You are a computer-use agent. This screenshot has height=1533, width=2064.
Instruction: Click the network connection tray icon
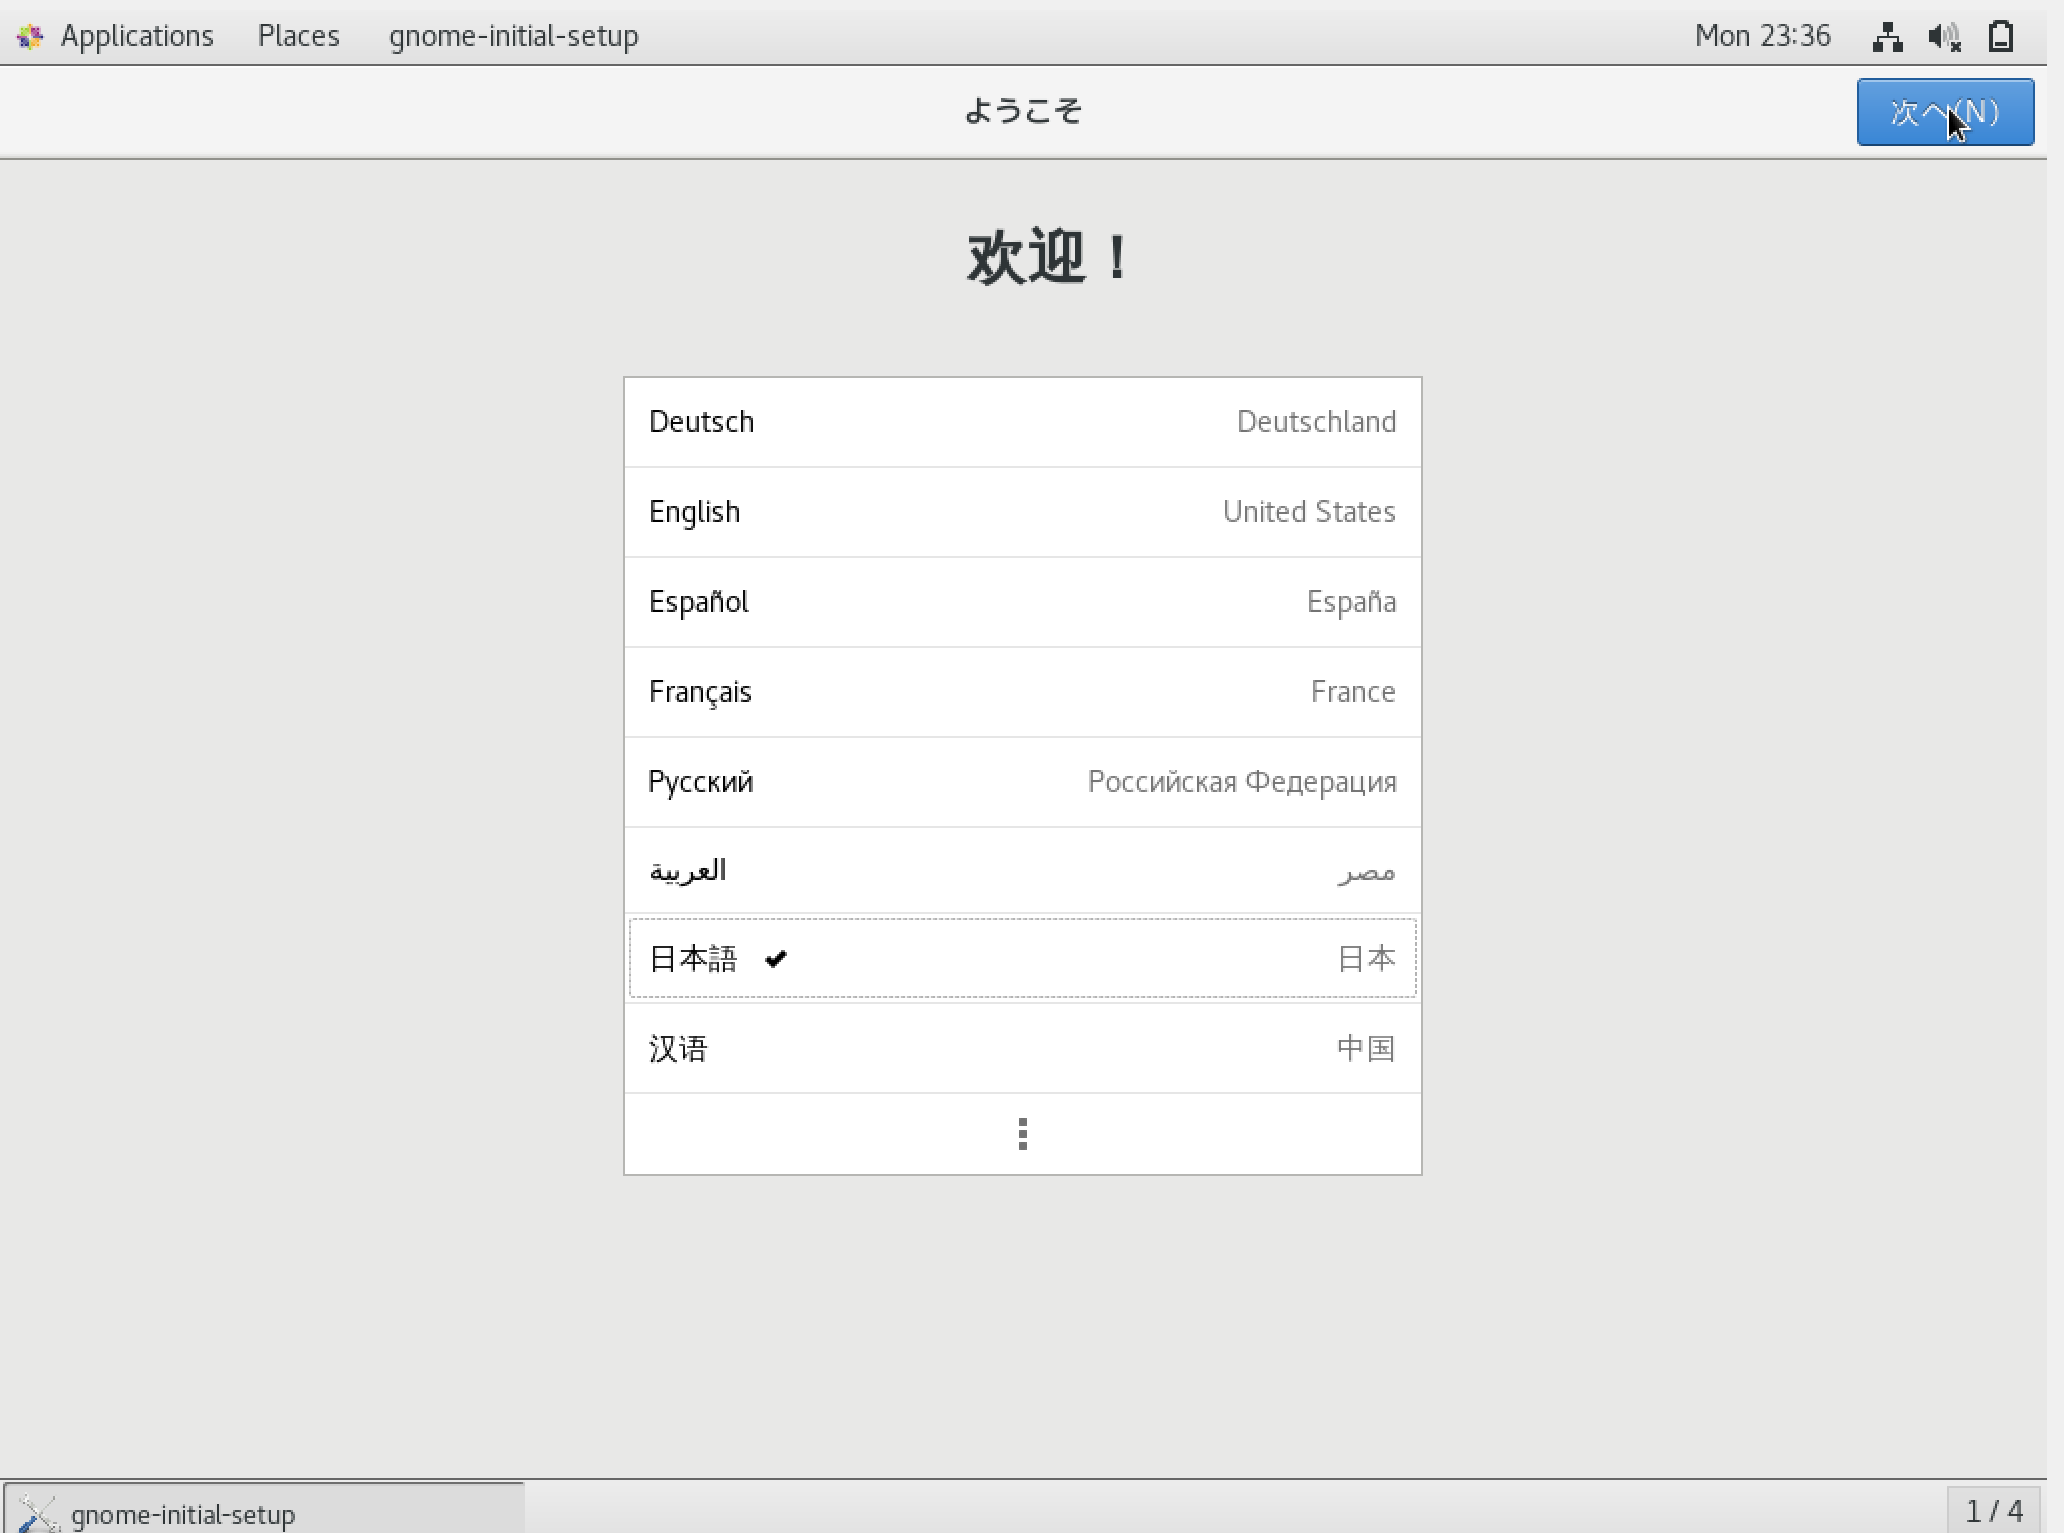click(x=1887, y=37)
